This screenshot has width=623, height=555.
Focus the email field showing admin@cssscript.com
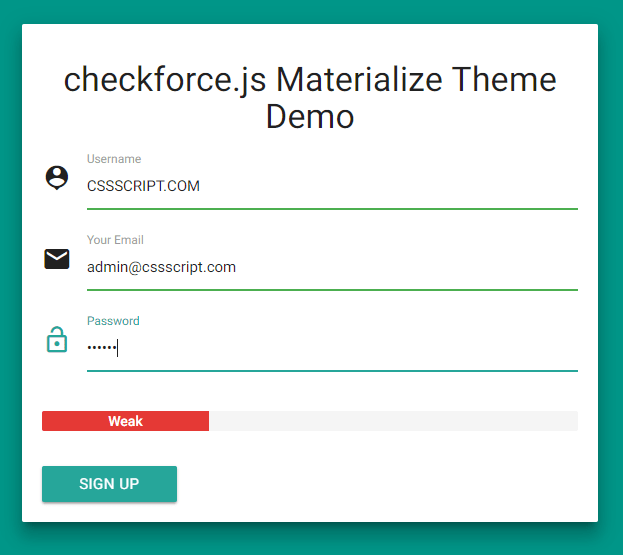point(332,267)
